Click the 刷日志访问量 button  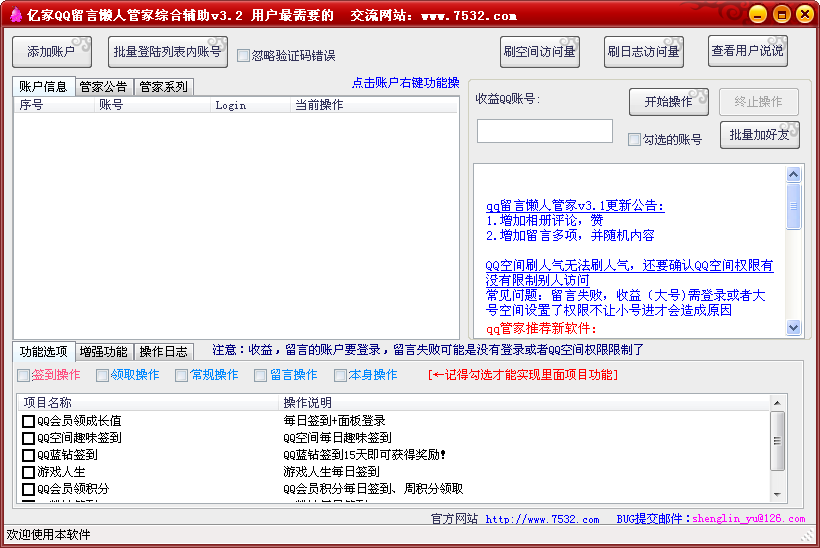[x=644, y=52]
